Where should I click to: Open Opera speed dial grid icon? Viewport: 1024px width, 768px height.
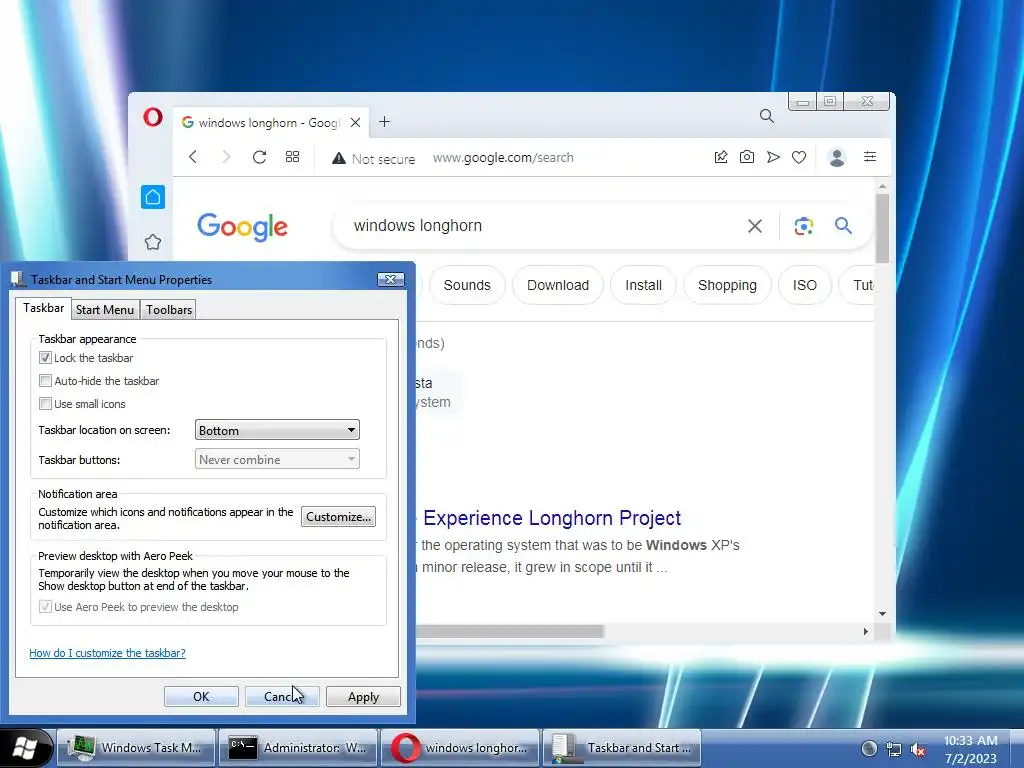[293, 157]
